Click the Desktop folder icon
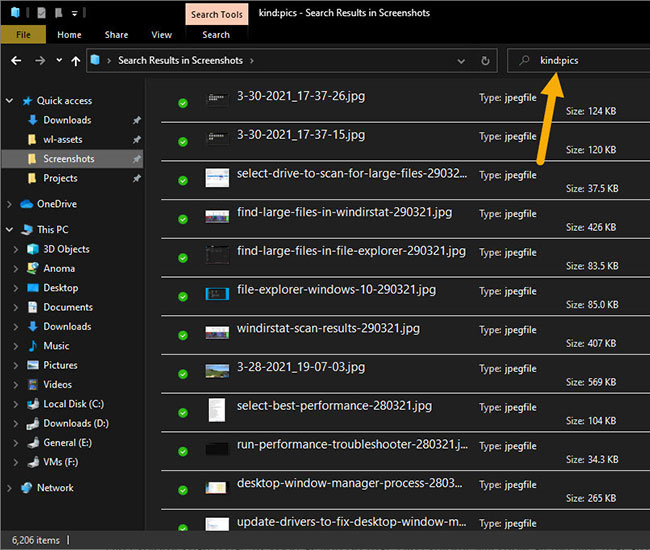 (x=33, y=288)
